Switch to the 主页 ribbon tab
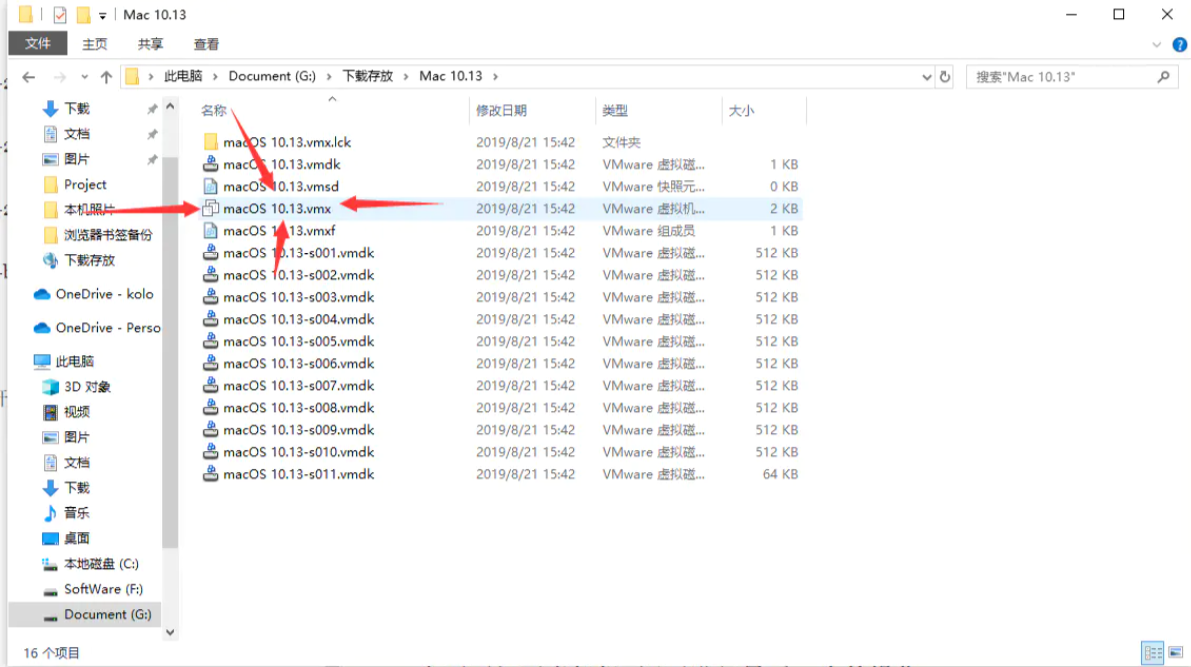Image resolution: width=1191 pixels, height=667 pixels. (x=95, y=44)
